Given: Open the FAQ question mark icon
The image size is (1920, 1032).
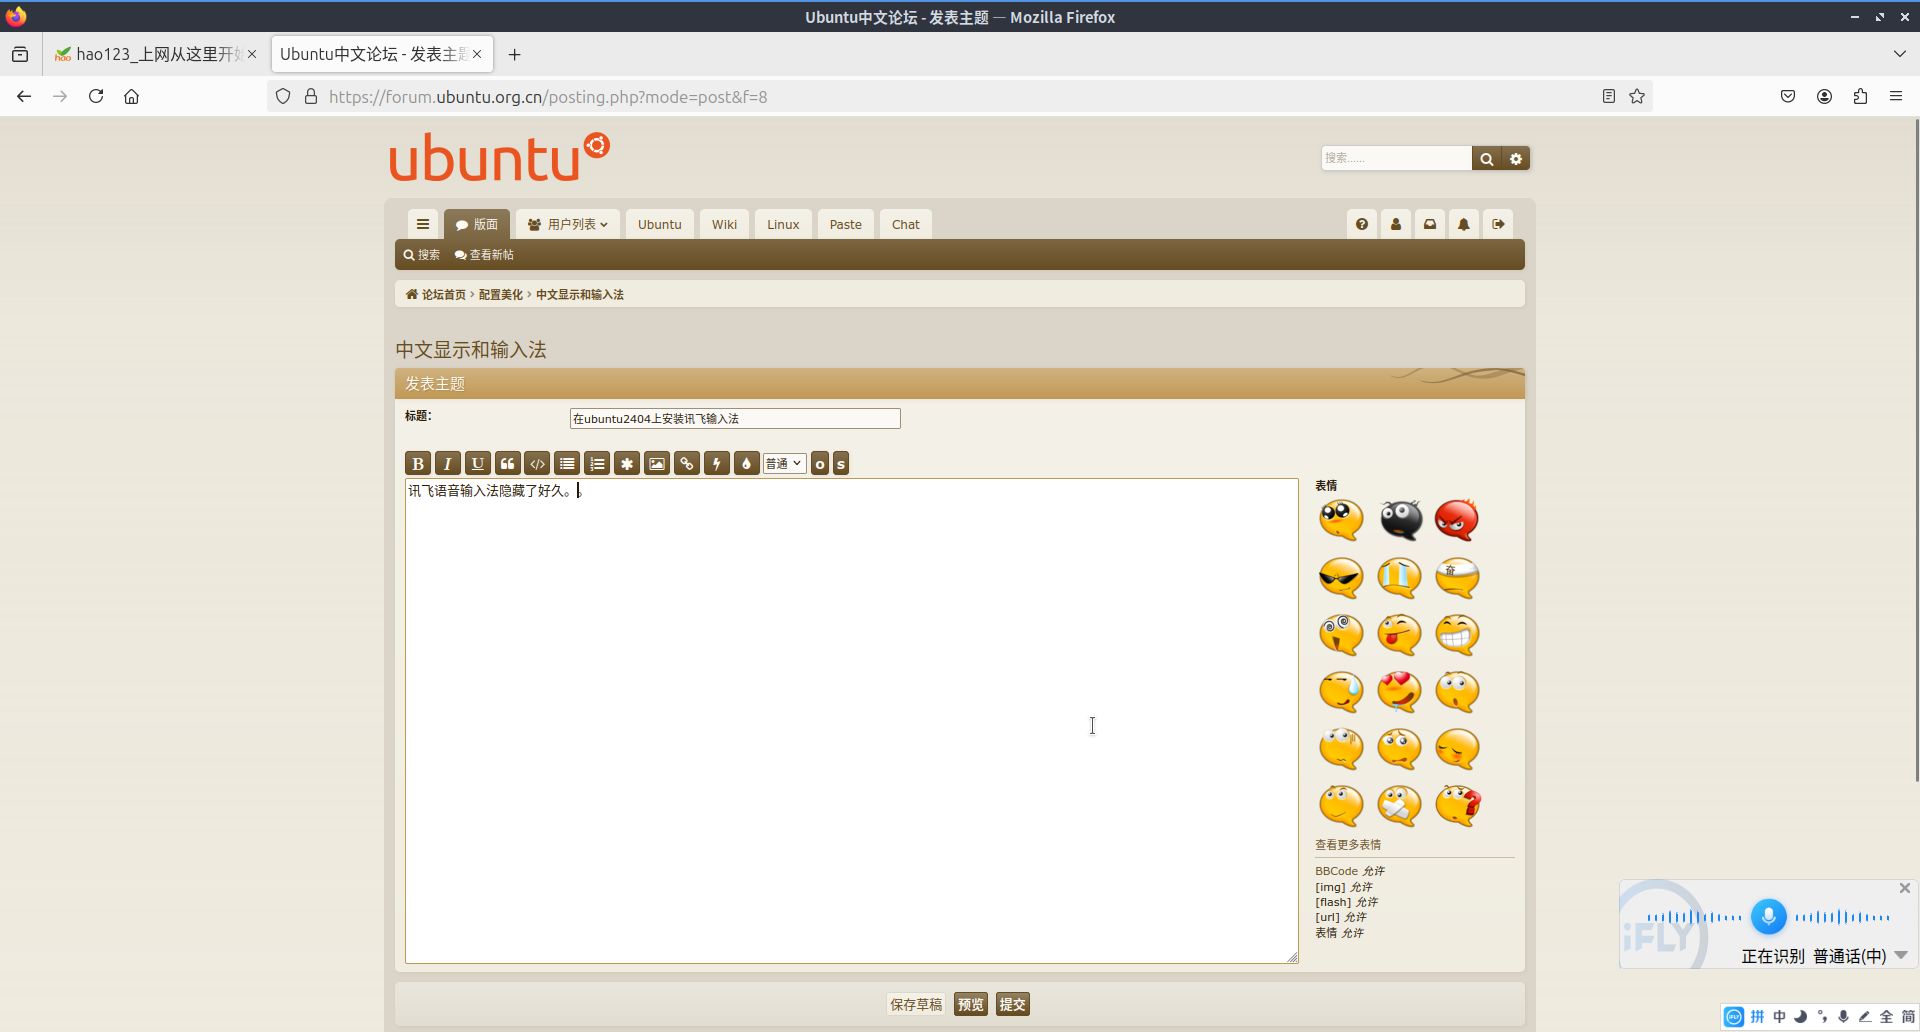Looking at the screenshot, I should tap(1362, 224).
